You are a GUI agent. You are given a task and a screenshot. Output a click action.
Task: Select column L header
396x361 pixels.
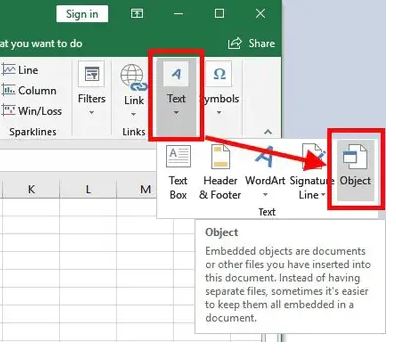click(88, 189)
